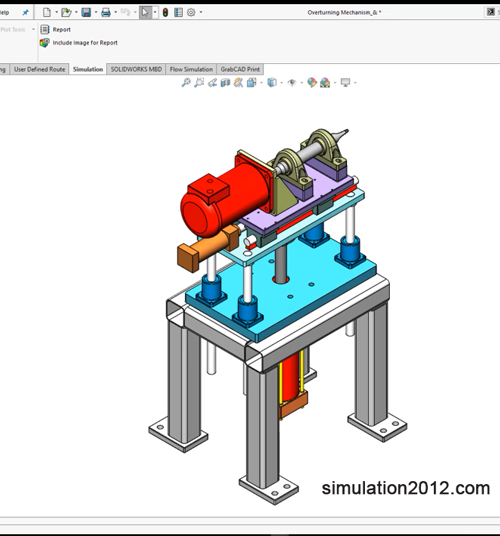This screenshot has height=536, width=500.
Task: Expand the New document dropdown arrow
Action: 56,13
